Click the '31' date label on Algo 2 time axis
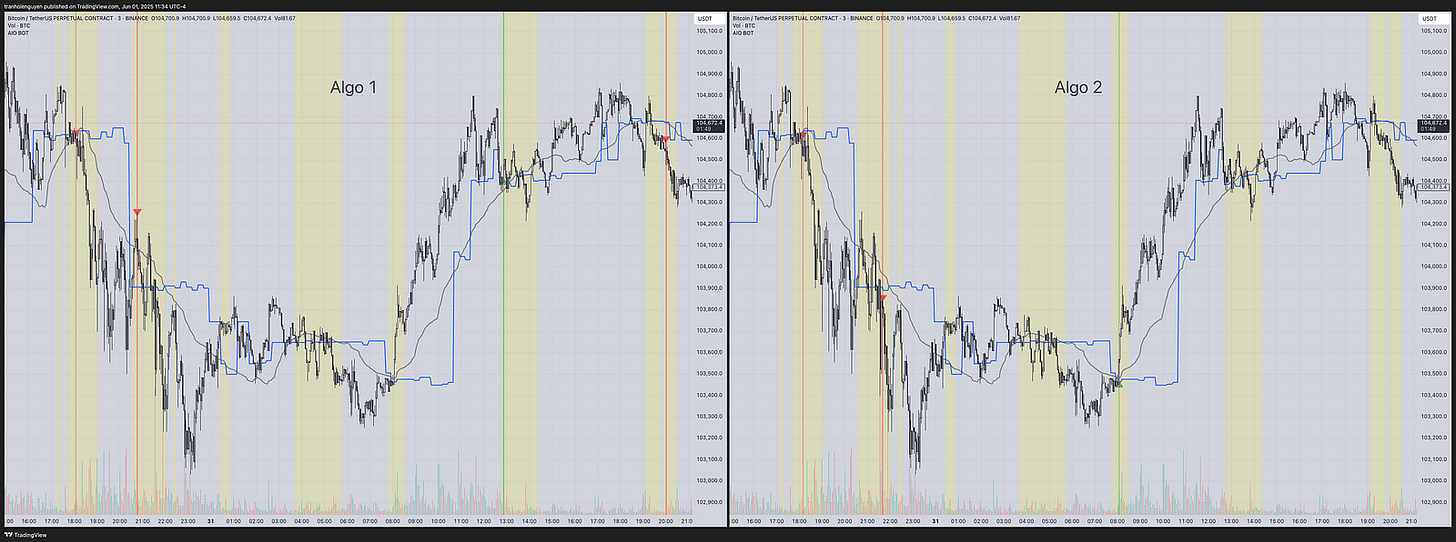Viewport: 1456px width, 542px height. [x=935, y=521]
